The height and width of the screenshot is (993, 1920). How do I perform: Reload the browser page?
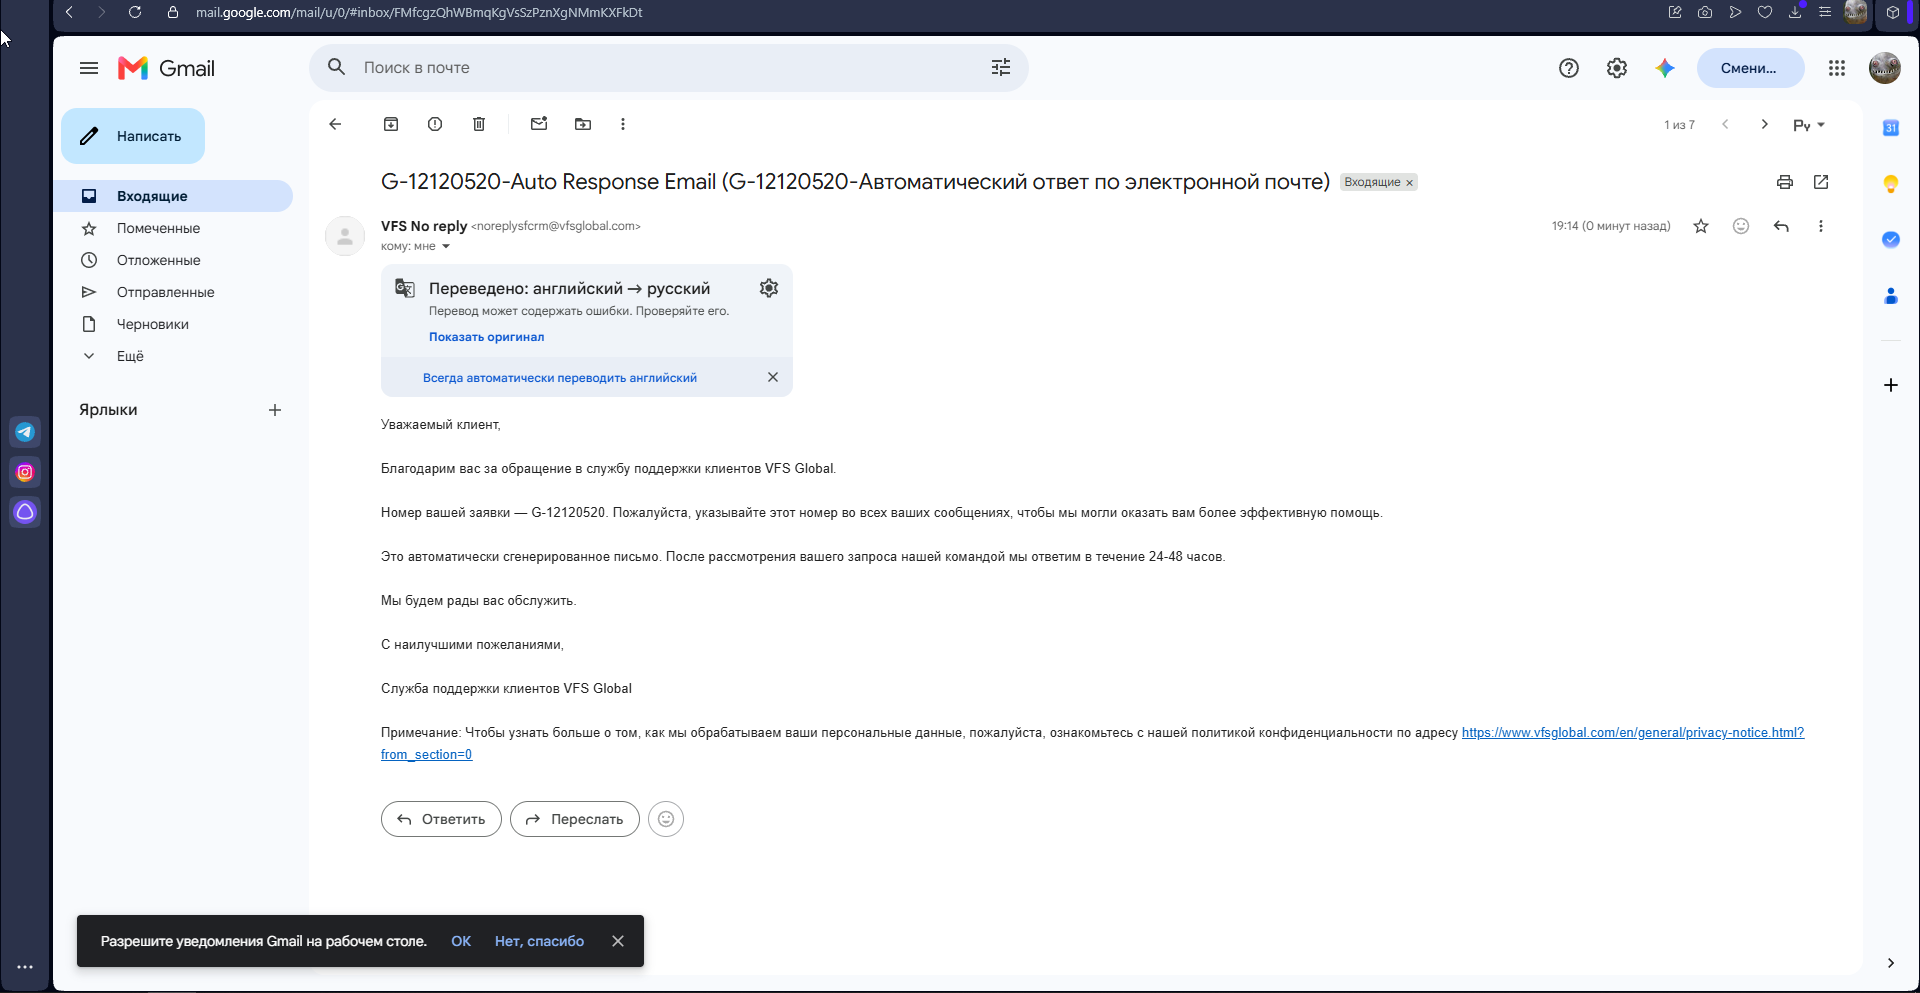tap(135, 12)
